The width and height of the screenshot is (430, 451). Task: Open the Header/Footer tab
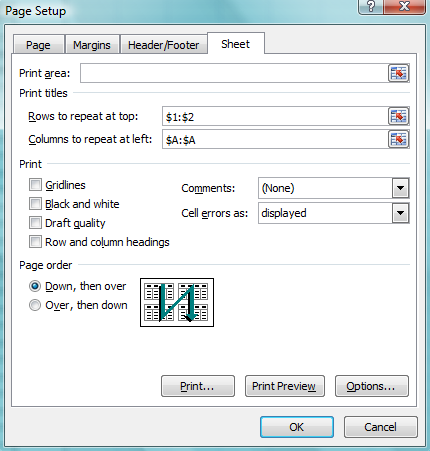point(163,45)
